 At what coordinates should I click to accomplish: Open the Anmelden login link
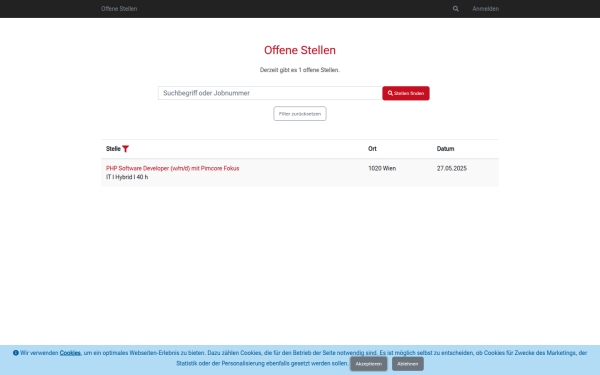(x=485, y=9)
